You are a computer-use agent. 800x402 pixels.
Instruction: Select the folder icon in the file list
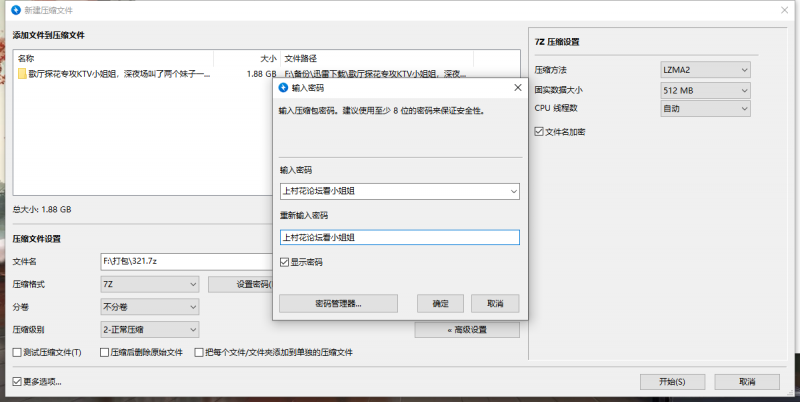(x=21, y=73)
